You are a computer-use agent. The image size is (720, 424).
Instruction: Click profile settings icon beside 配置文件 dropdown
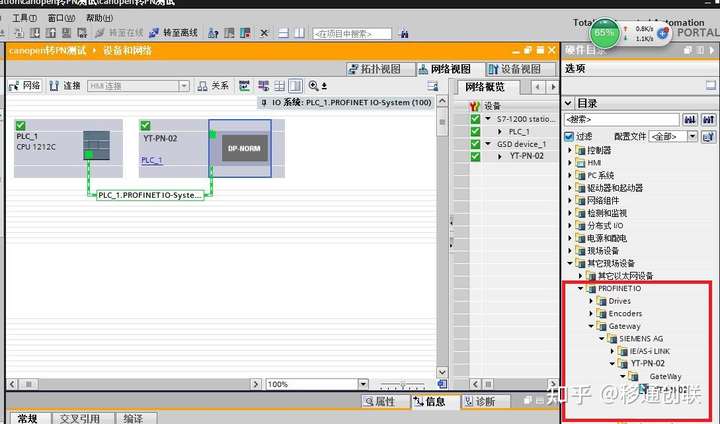[x=708, y=136]
